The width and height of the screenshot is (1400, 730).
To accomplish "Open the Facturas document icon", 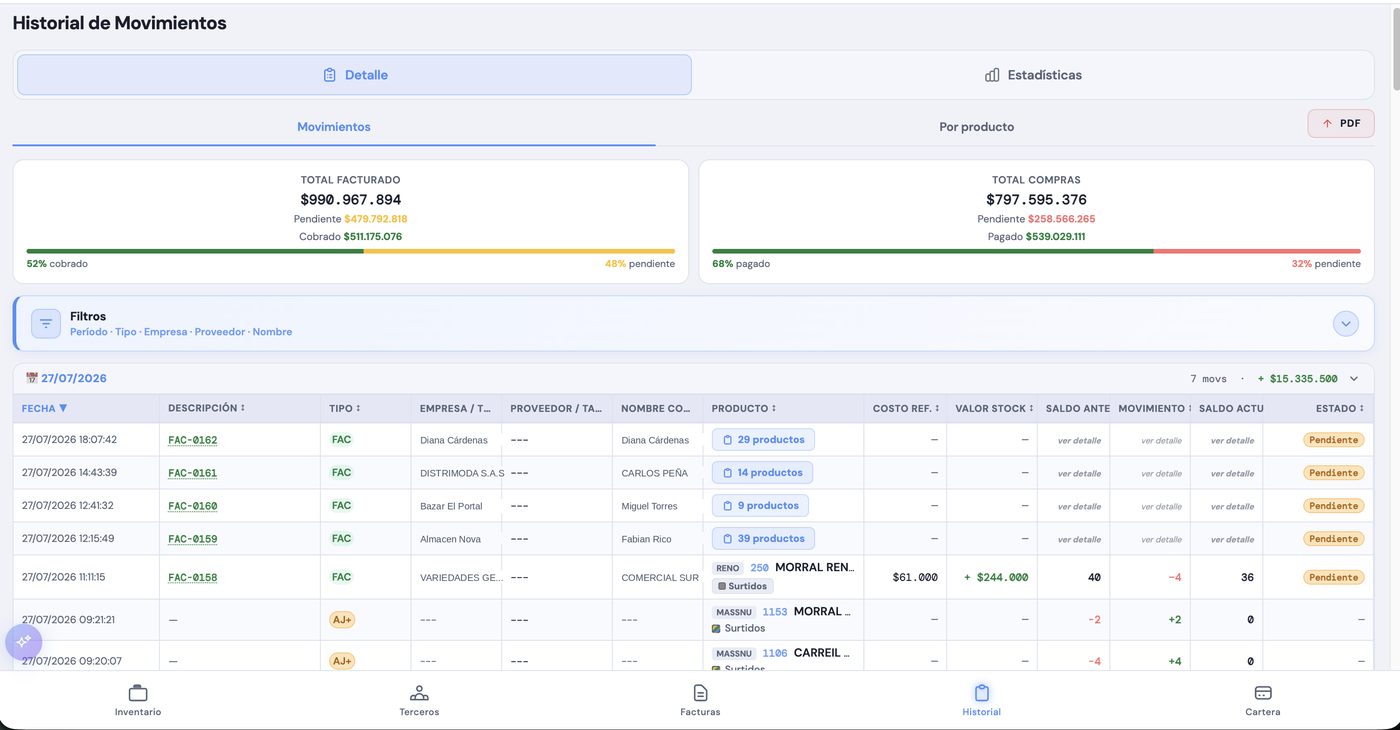I will [700, 693].
